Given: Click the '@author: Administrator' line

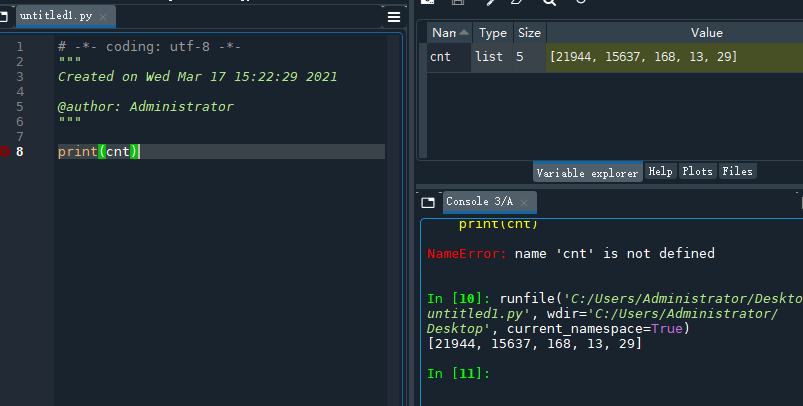Looking at the screenshot, I should coord(145,106).
